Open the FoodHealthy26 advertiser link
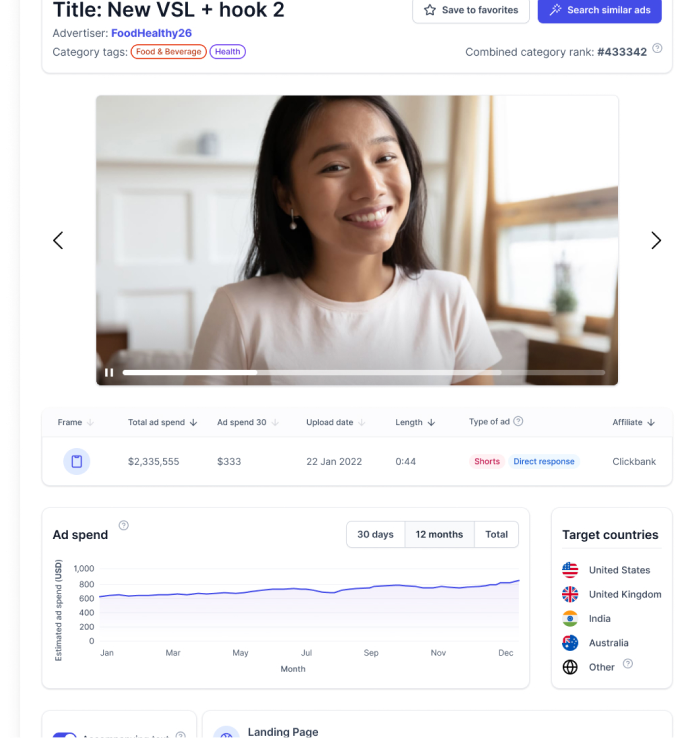688x738 pixels. (151, 33)
